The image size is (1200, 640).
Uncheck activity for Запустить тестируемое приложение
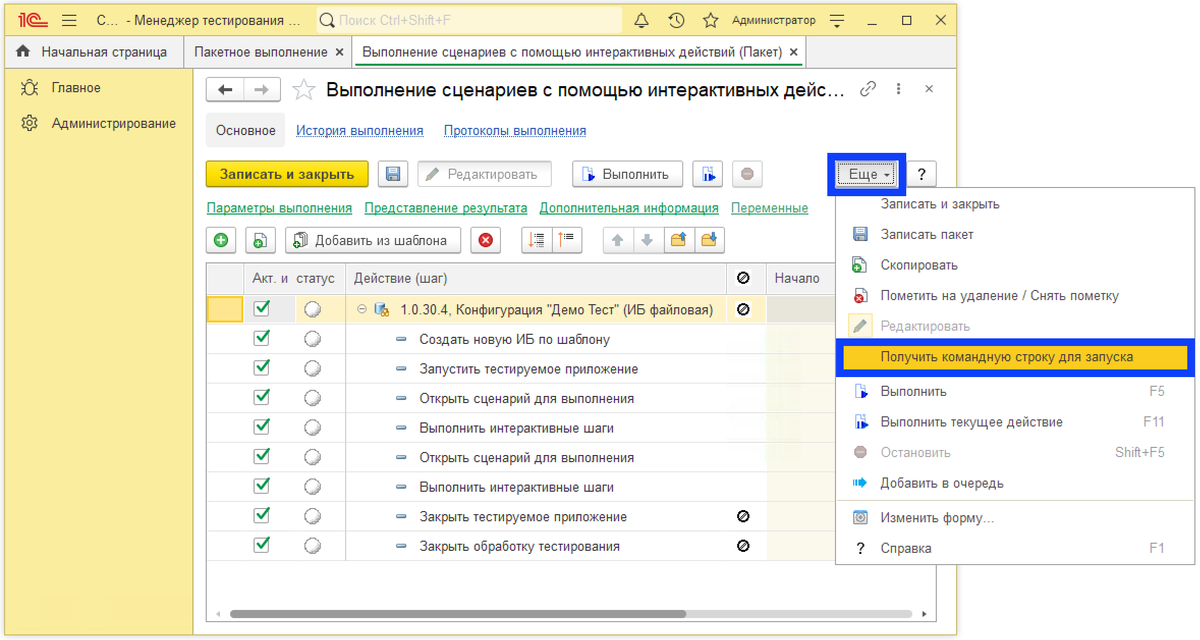click(x=262, y=368)
